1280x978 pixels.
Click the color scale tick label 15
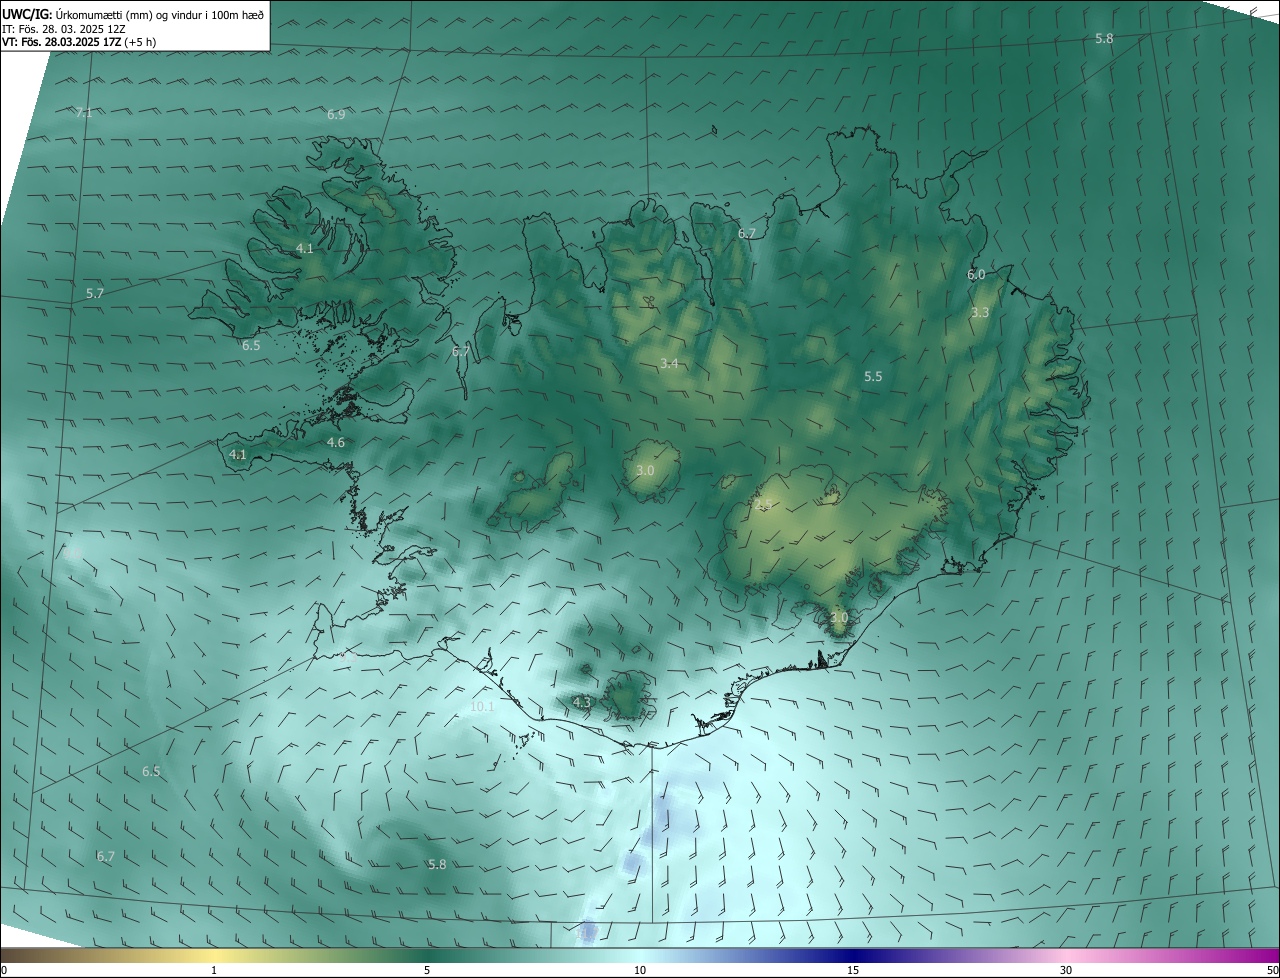click(x=853, y=970)
